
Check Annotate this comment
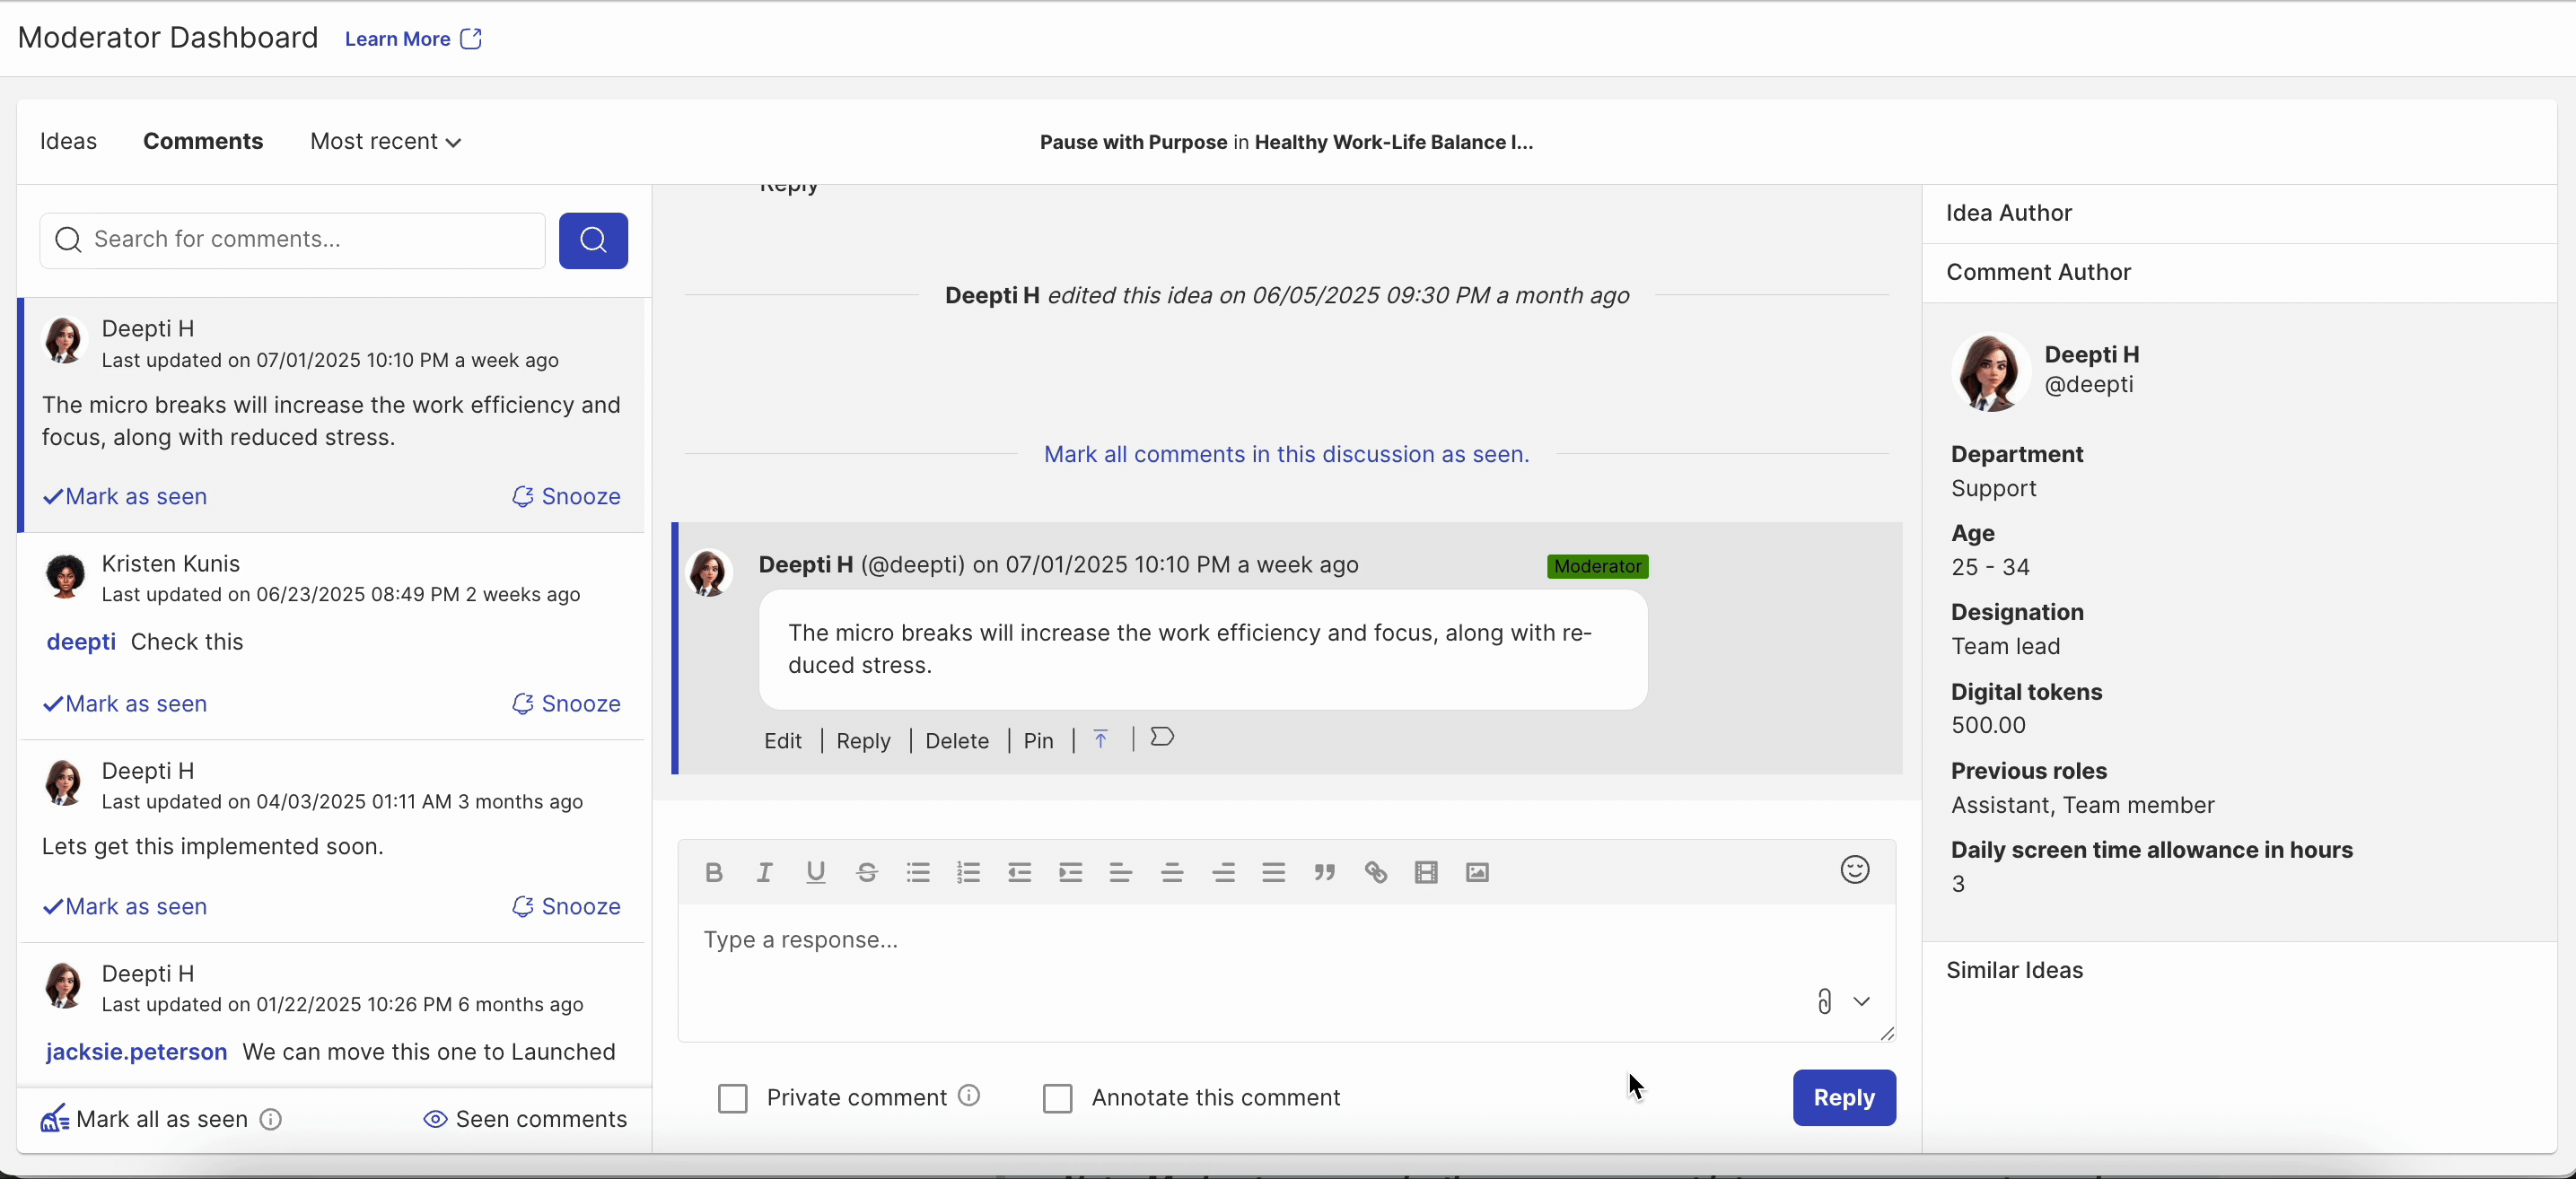click(1058, 1097)
